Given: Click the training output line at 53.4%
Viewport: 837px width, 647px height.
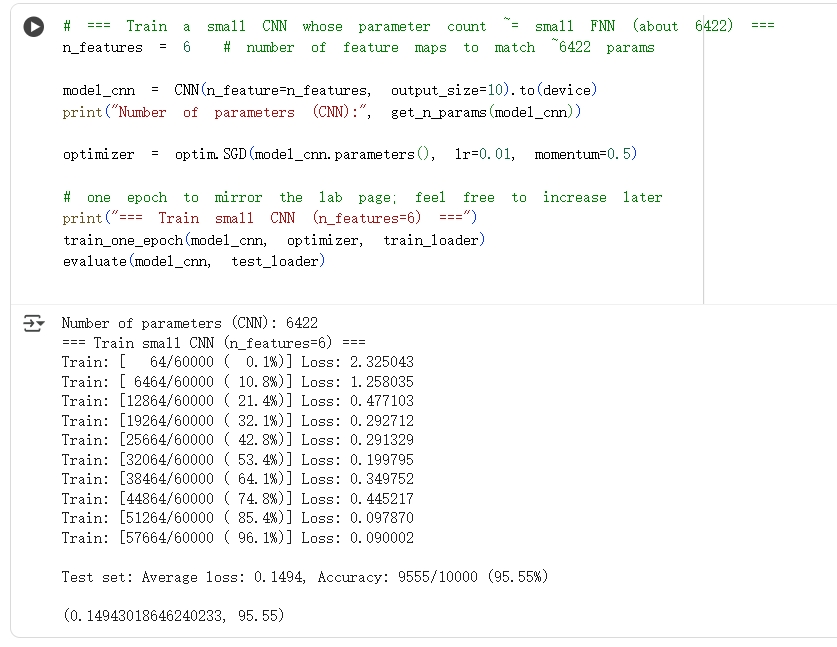Looking at the screenshot, I should [x=237, y=460].
